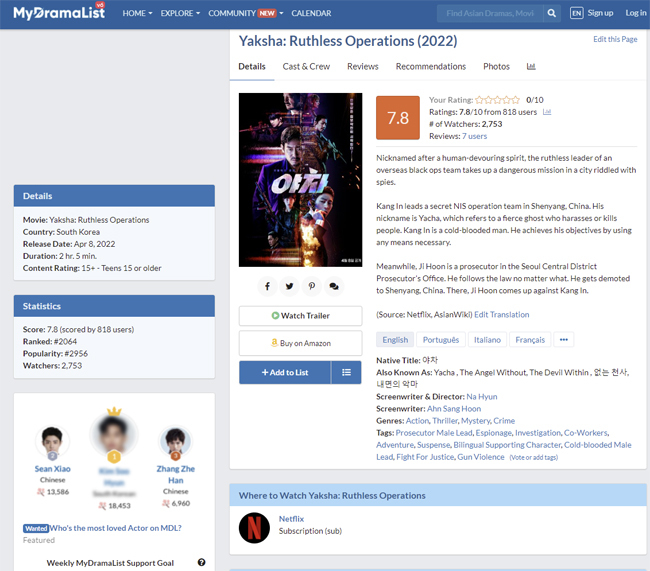Open the list options icon beside Add to List

(346, 372)
